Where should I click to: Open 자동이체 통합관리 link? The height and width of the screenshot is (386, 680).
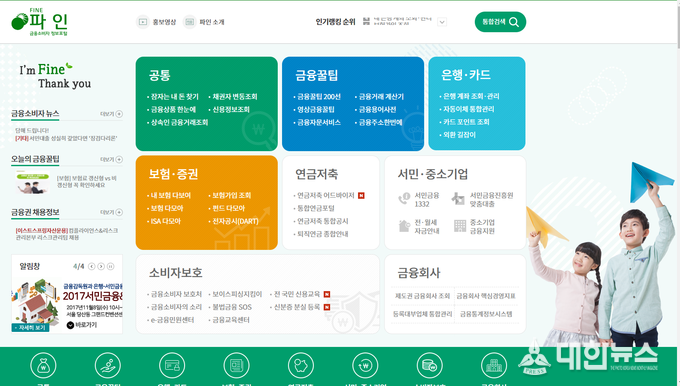click(x=468, y=109)
